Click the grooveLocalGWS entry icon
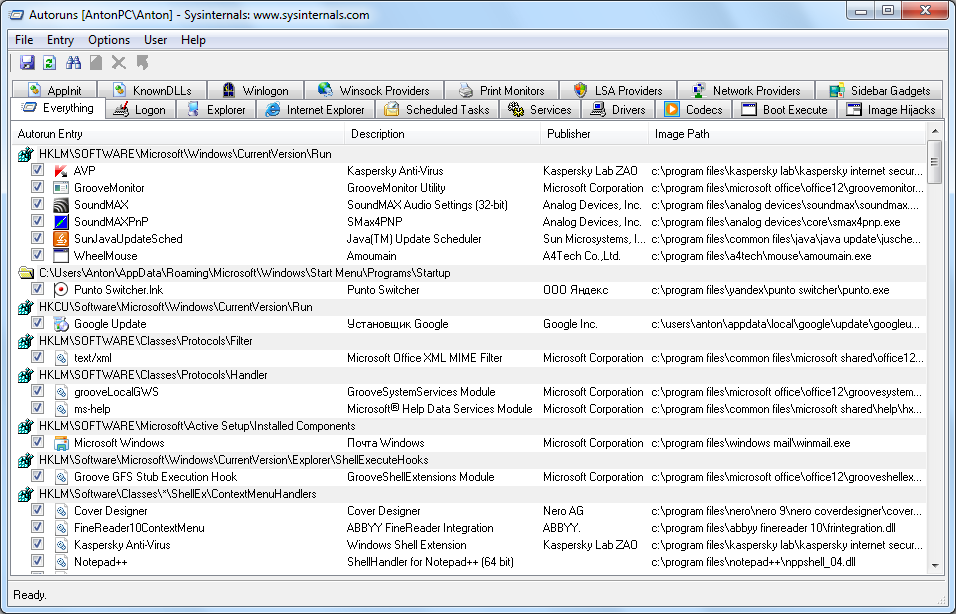 pyautogui.click(x=60, y=392)
